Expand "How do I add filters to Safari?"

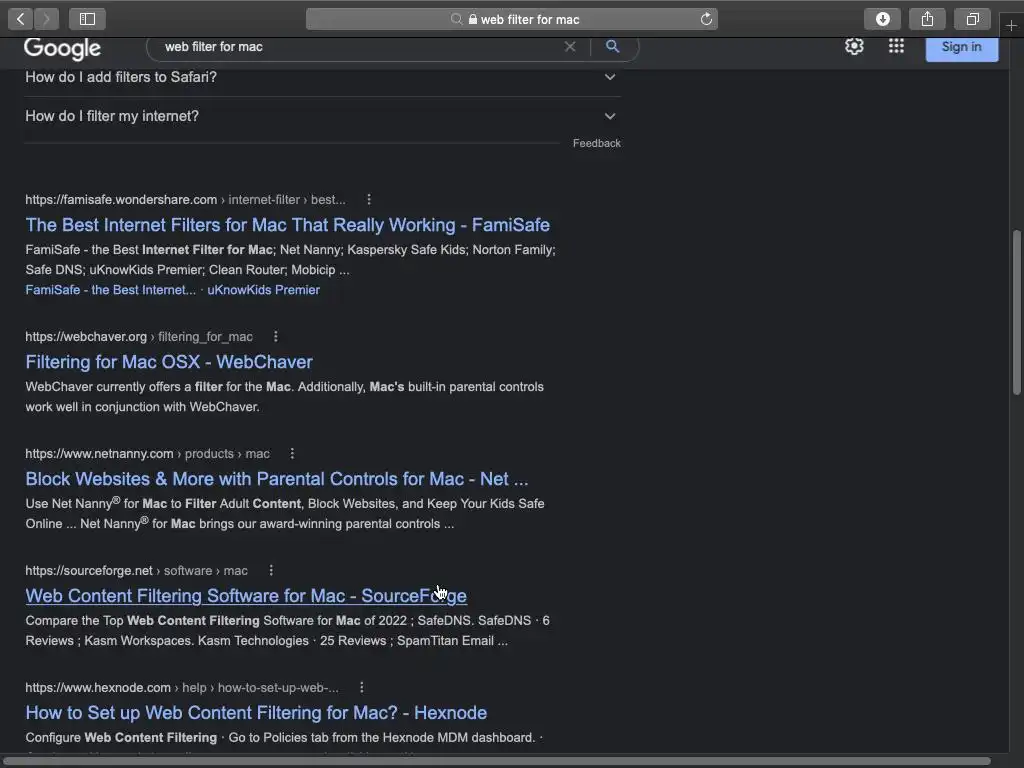click(x=321, y=77)
